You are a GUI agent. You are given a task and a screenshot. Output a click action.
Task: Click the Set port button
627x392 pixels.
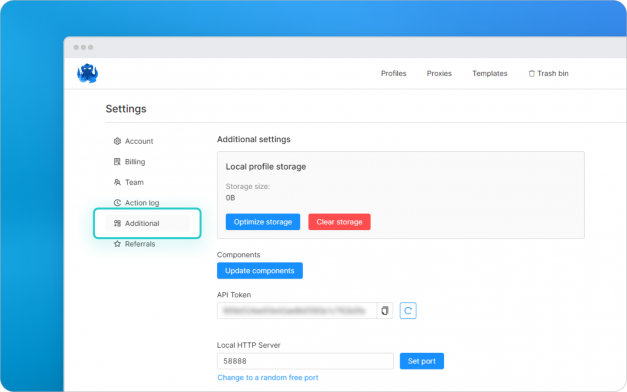[x=422, y=361]
